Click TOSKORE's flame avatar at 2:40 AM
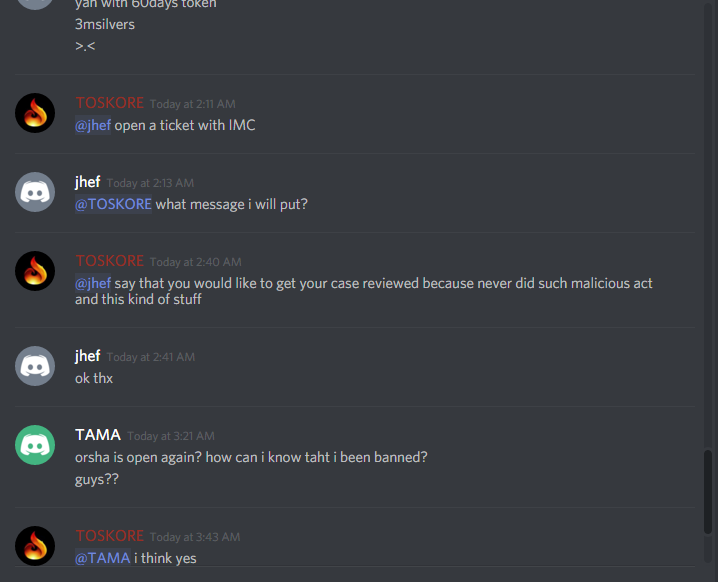This screenshot has width=718, height=582. (35, 271)
